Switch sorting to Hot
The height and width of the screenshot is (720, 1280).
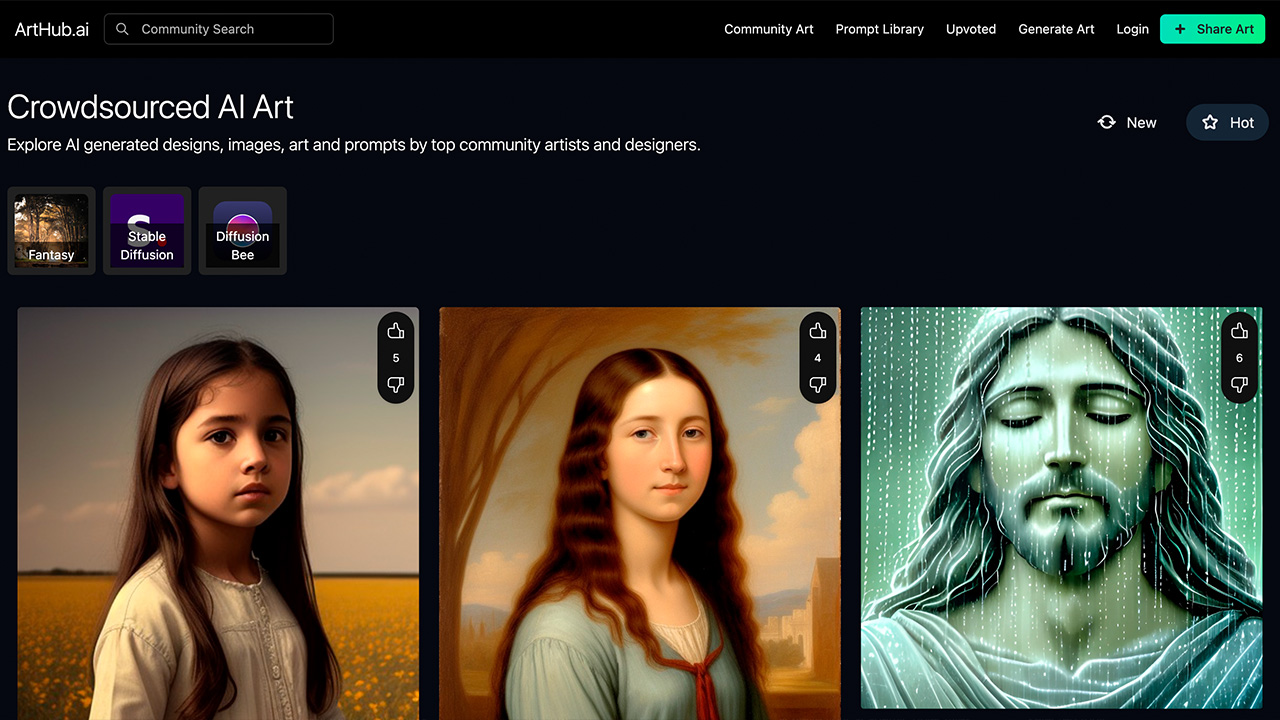(x=1227, y=122)
